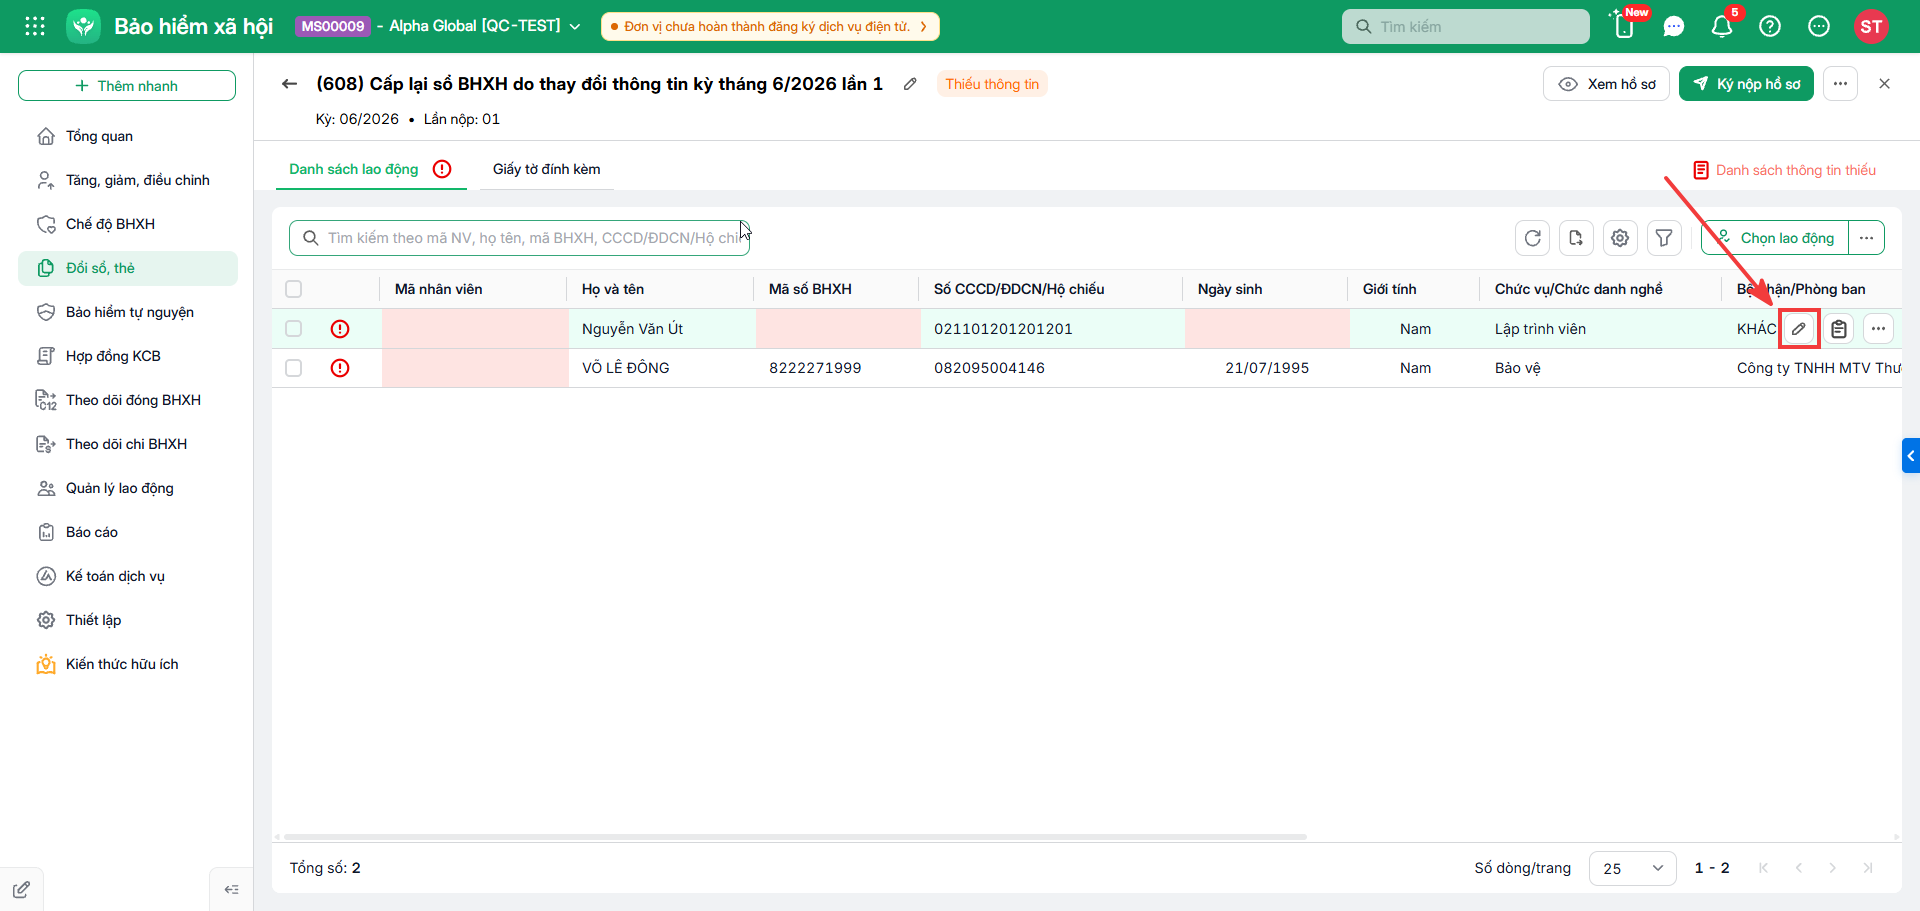
Task: Click warning icon on Nguyễn Văn Út row
Action: click(340, 329)
